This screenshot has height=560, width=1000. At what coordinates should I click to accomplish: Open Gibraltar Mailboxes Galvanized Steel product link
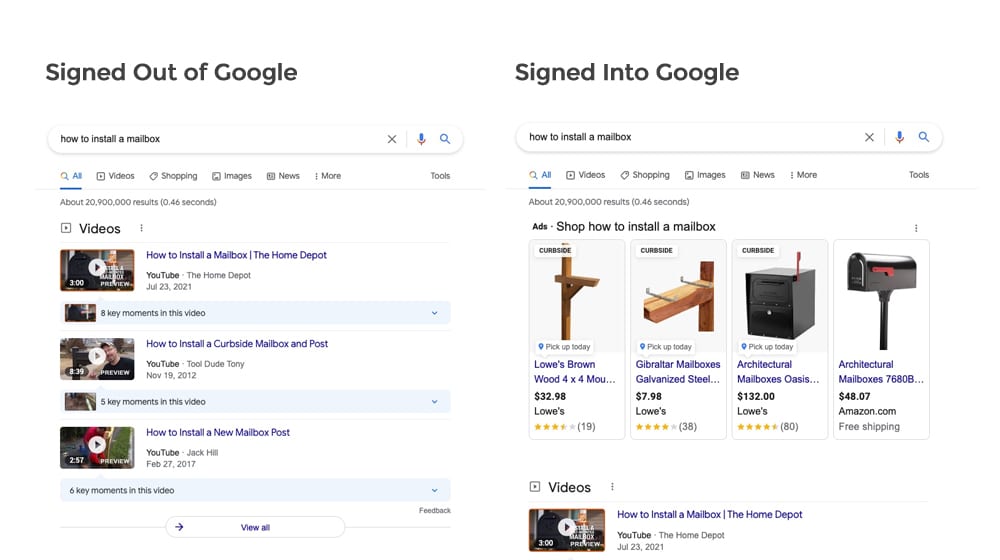point(678,372)
